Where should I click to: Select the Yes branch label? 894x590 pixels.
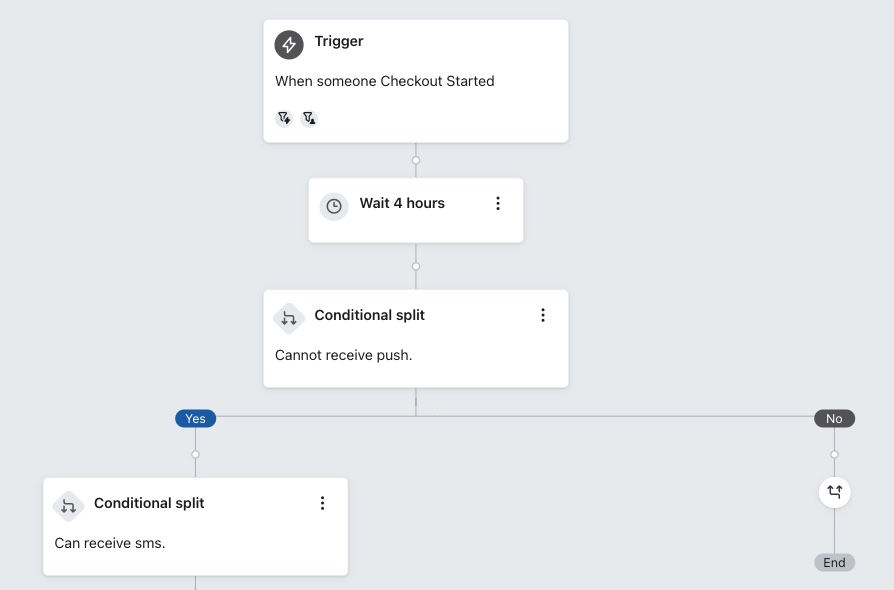(195, 418)
